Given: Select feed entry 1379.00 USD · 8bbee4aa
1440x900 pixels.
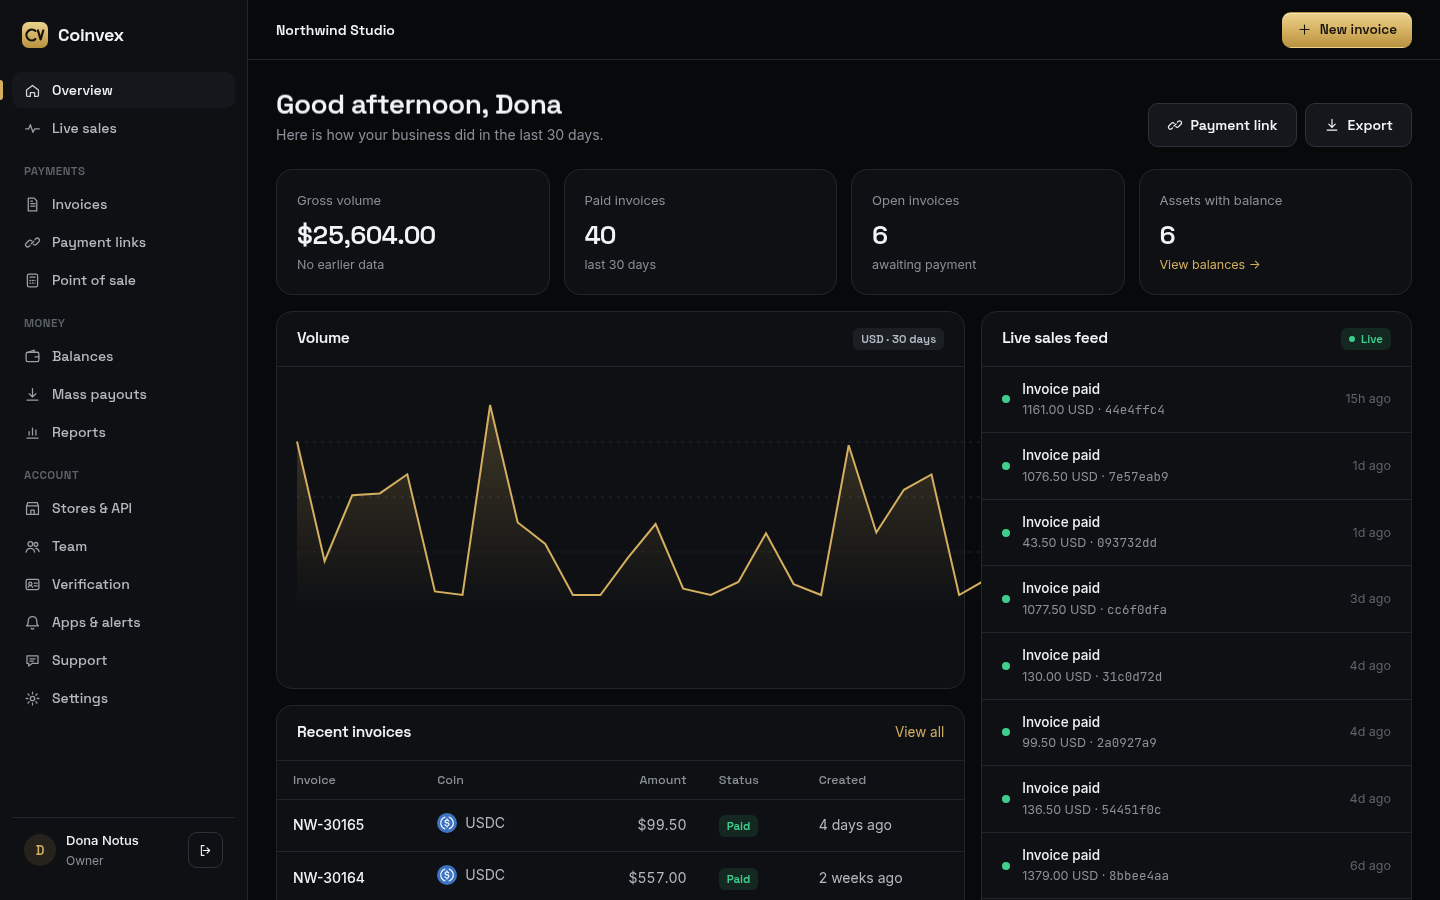Looking at the screenshot, I should click(1196, 866).
